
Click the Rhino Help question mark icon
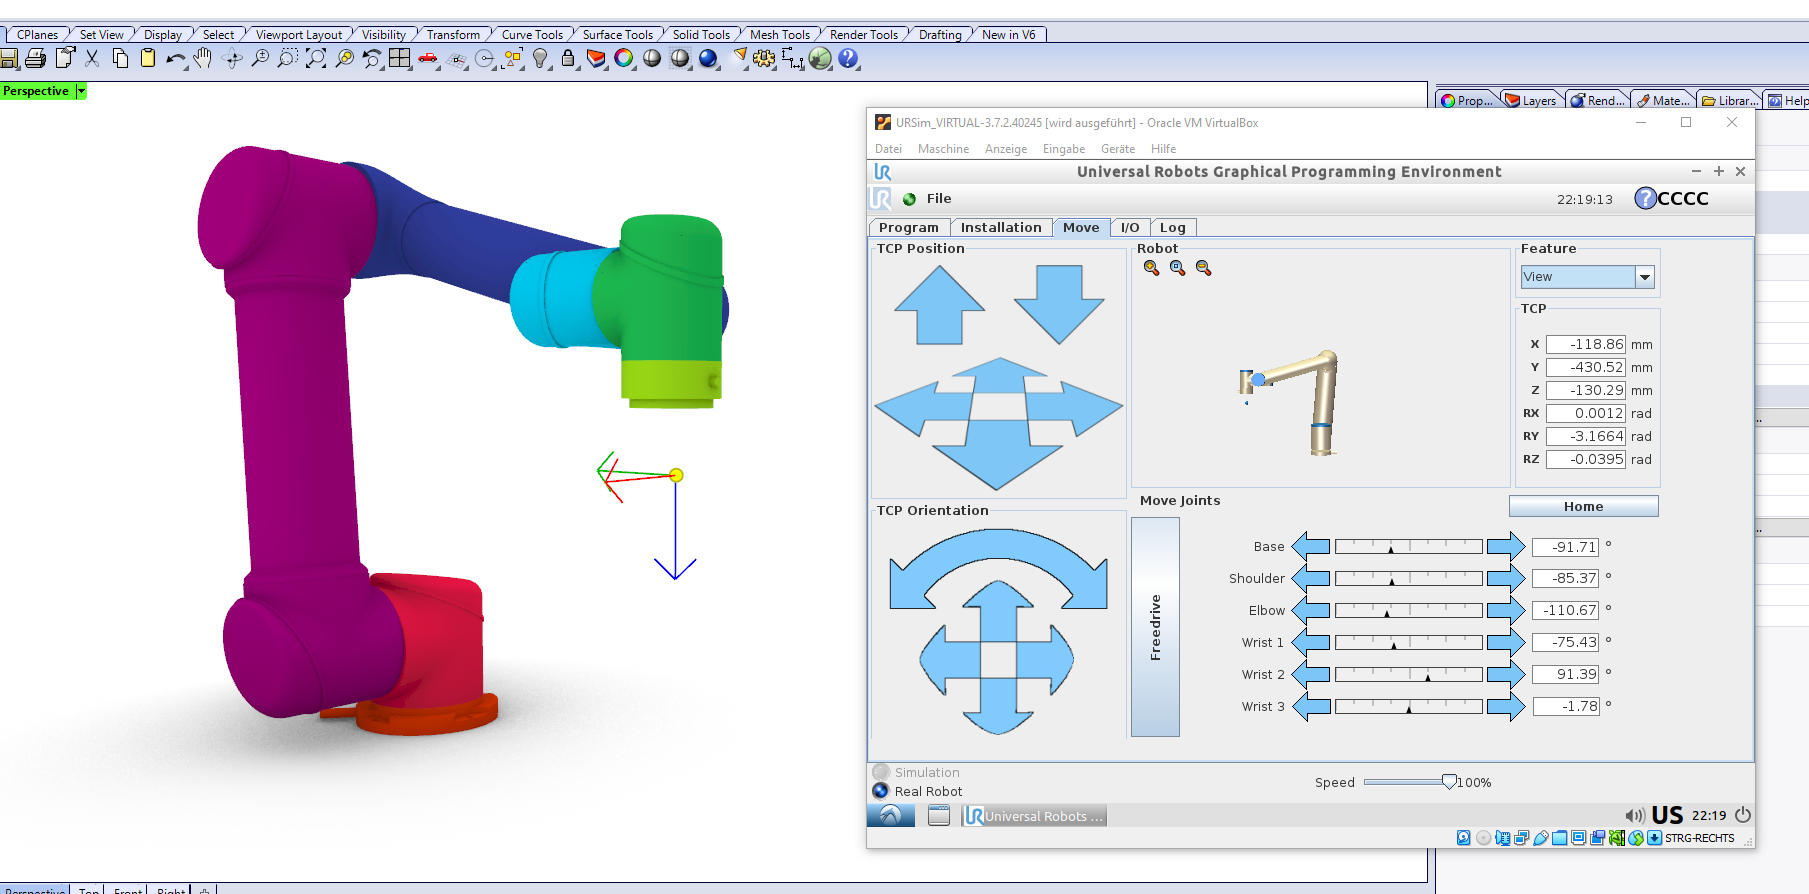pos(849,59)
